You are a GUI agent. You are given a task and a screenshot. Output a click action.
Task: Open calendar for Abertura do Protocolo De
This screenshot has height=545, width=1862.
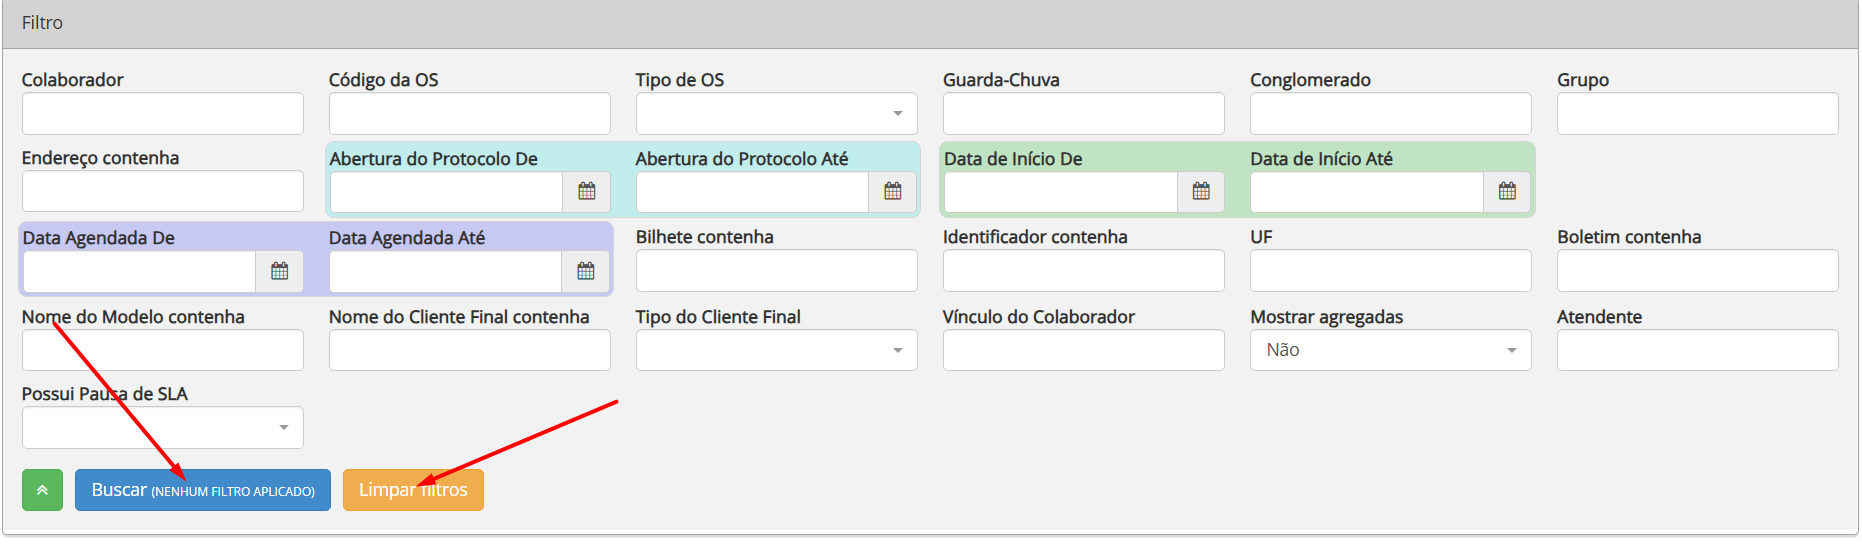(x=587, y=191)
